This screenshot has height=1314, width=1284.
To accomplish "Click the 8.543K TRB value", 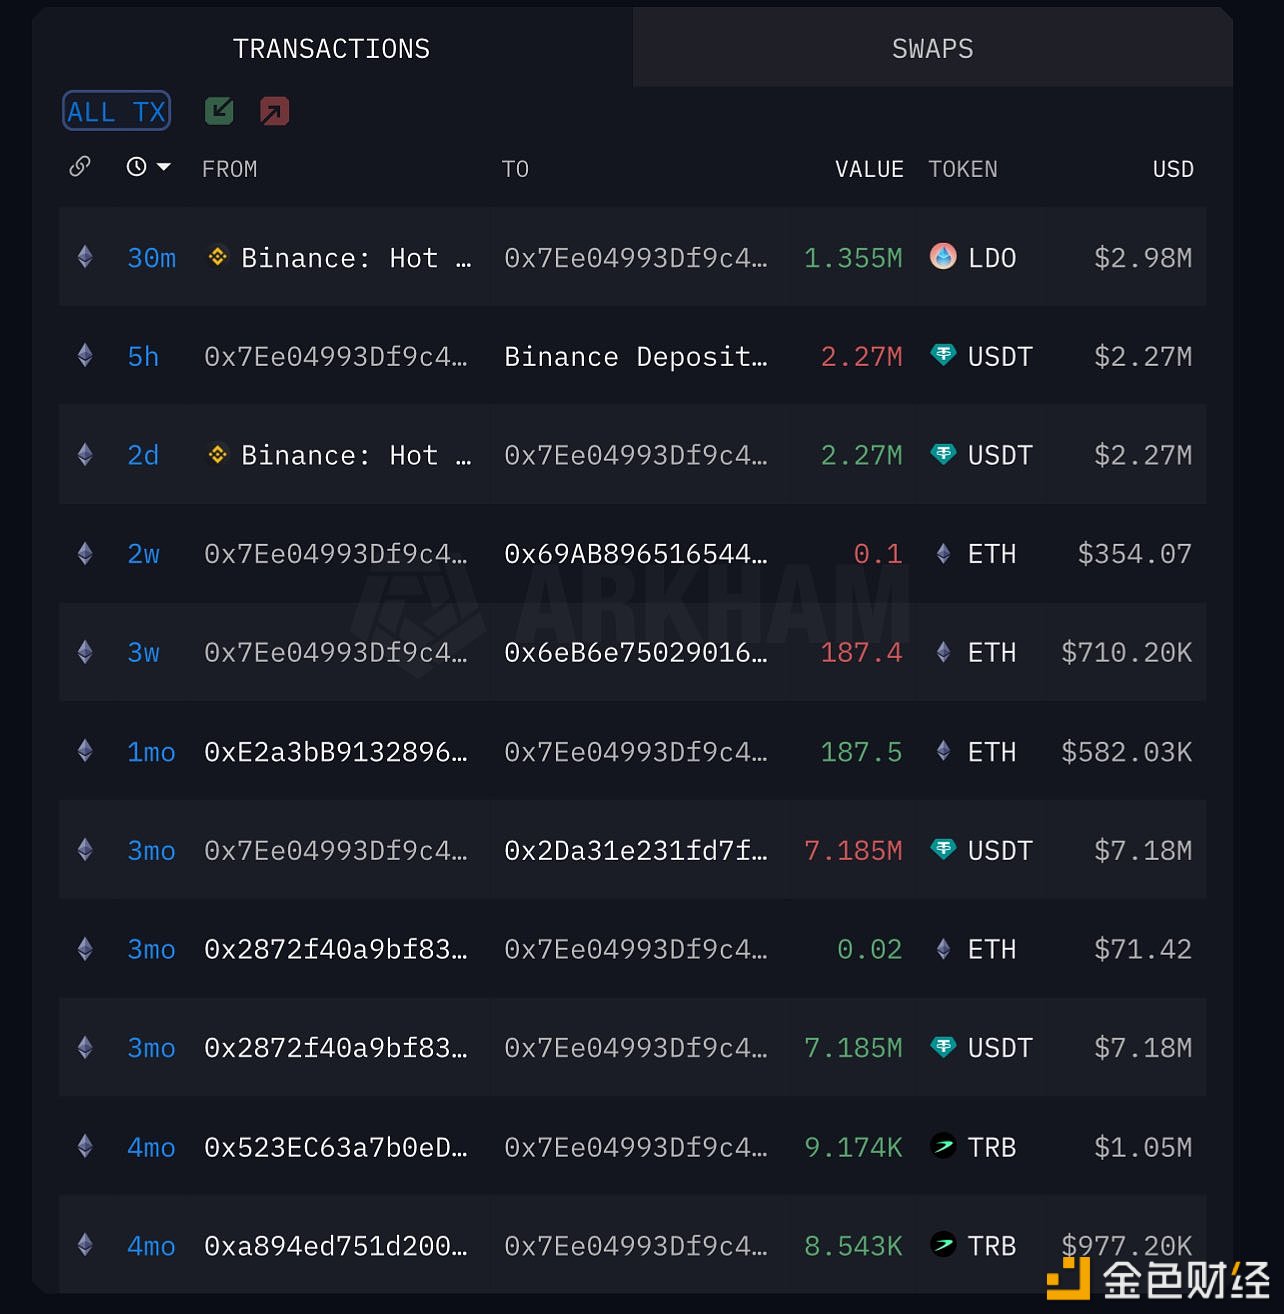I will [x=853, y=1246].
